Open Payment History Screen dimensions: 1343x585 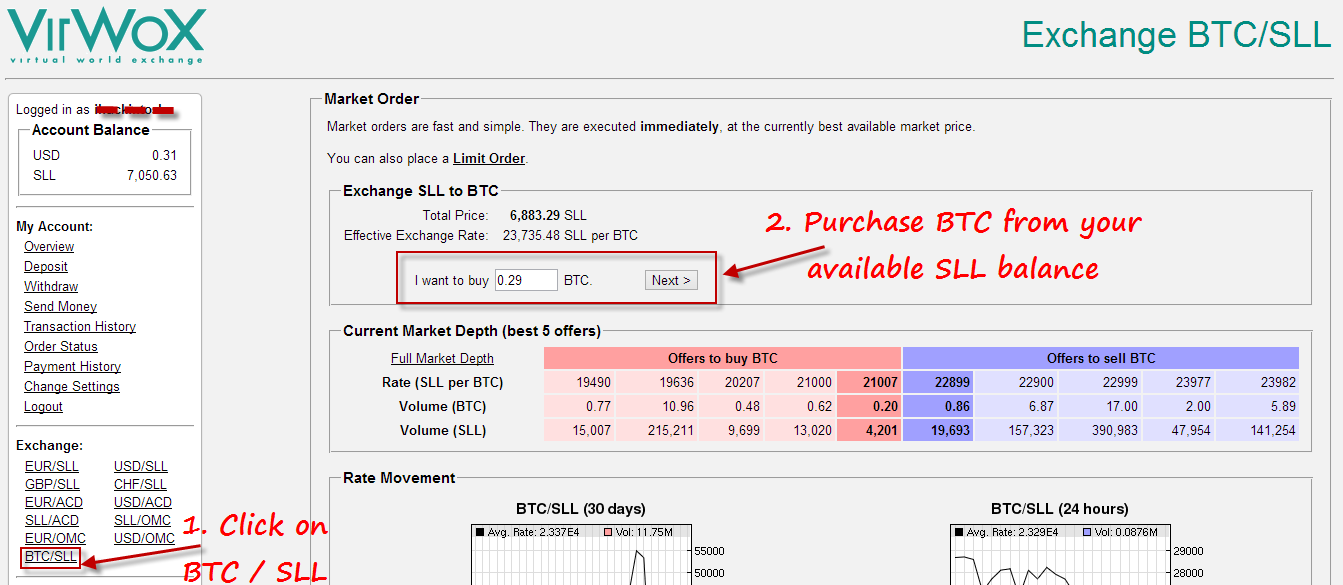pyautogui.click(x=72, y=367)
